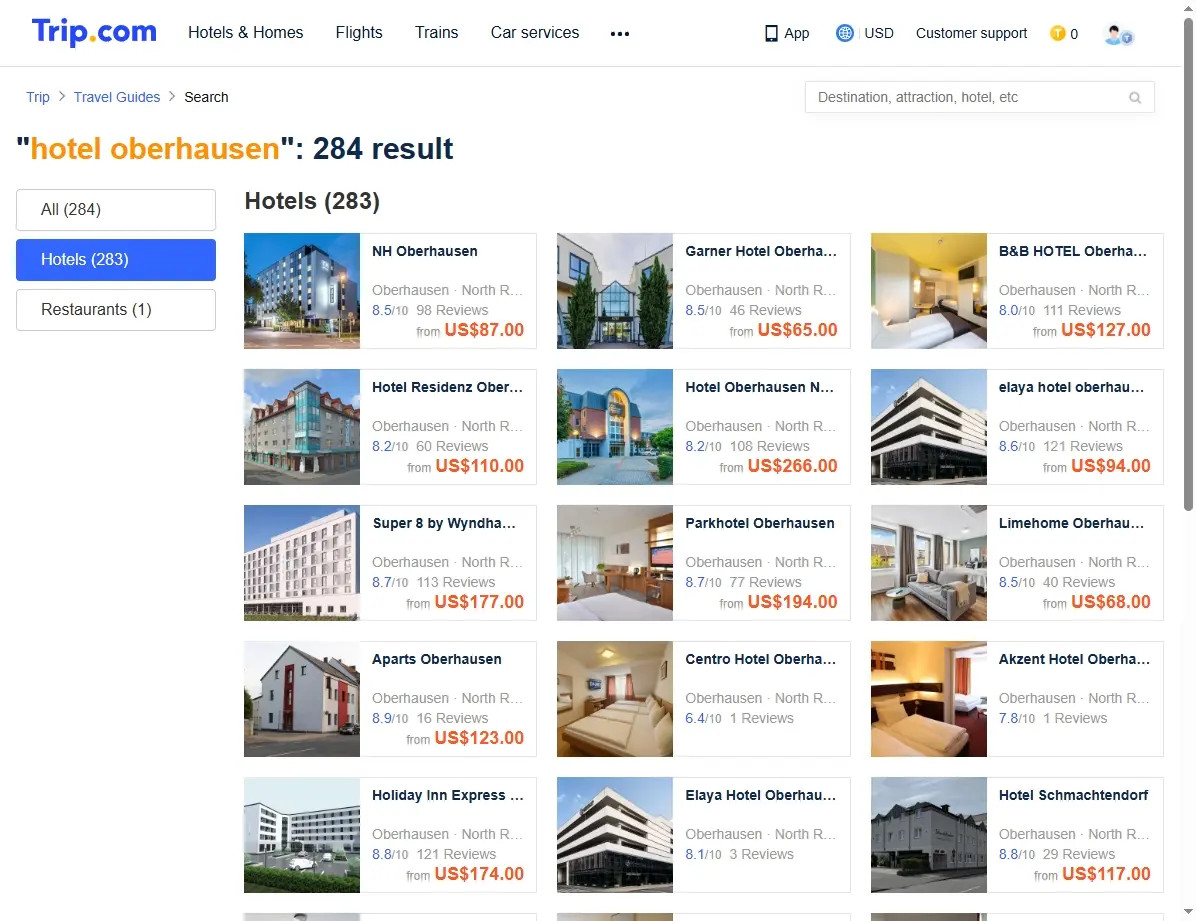Select the All (284) filter
Screen dimensions: 1196x921
point(116,209)
